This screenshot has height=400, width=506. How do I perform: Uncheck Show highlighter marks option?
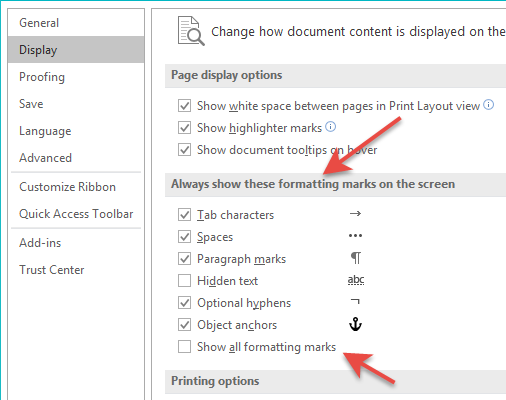(x=184, y=128)
